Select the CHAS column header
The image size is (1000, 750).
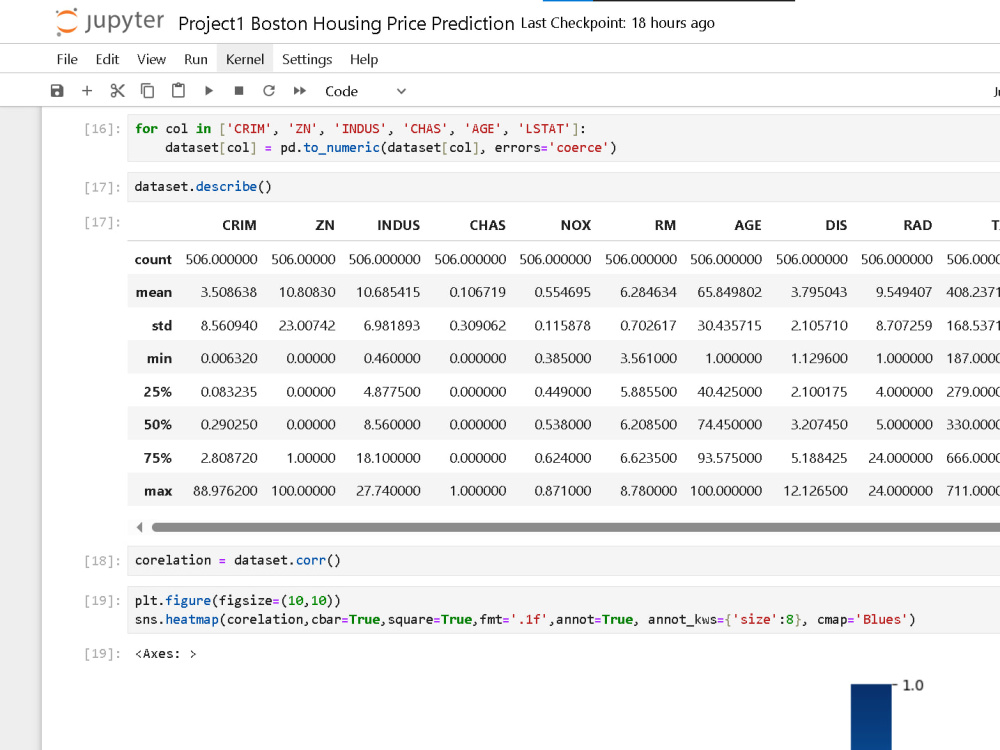pyautogui.click(x=487, y=225)
